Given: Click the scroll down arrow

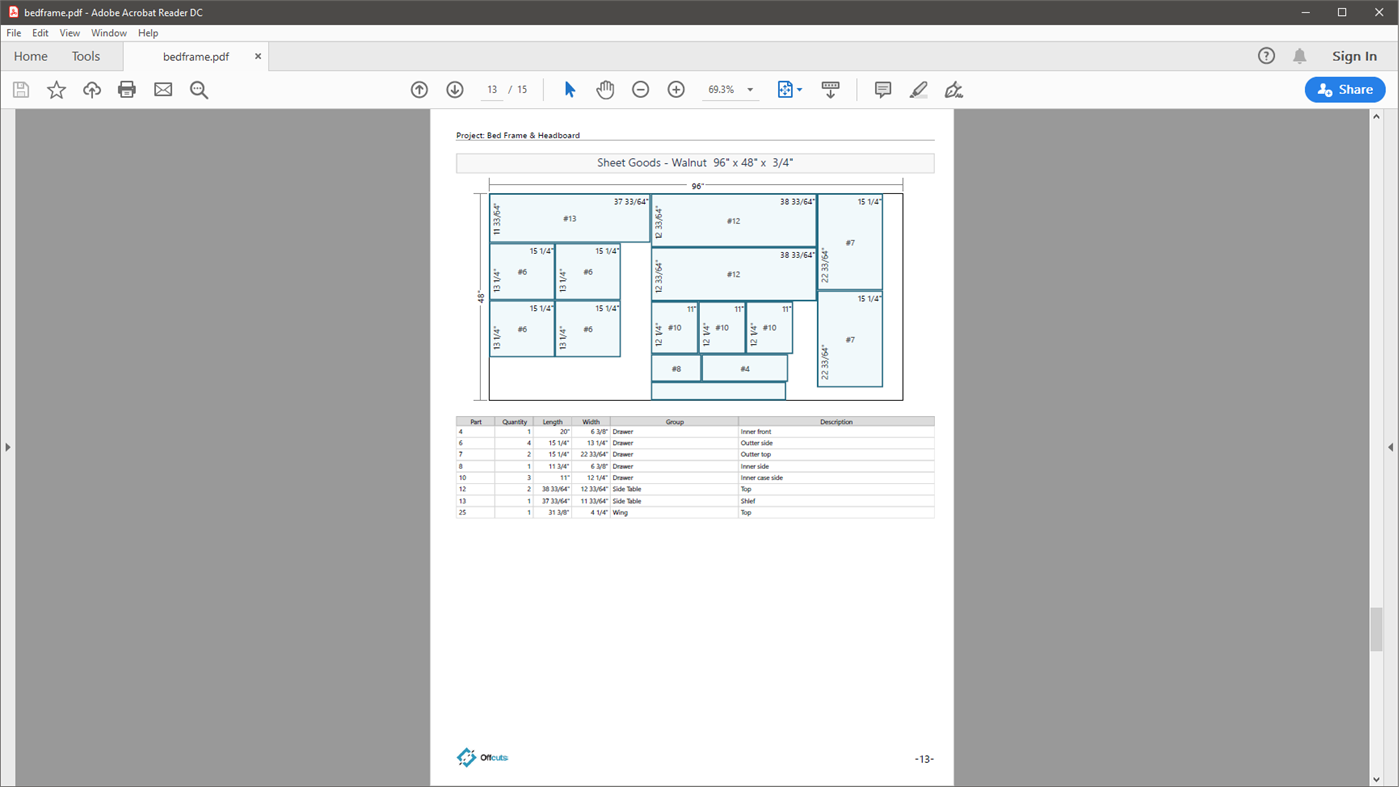Looking at the screenshot, I should coord(1377,779).
